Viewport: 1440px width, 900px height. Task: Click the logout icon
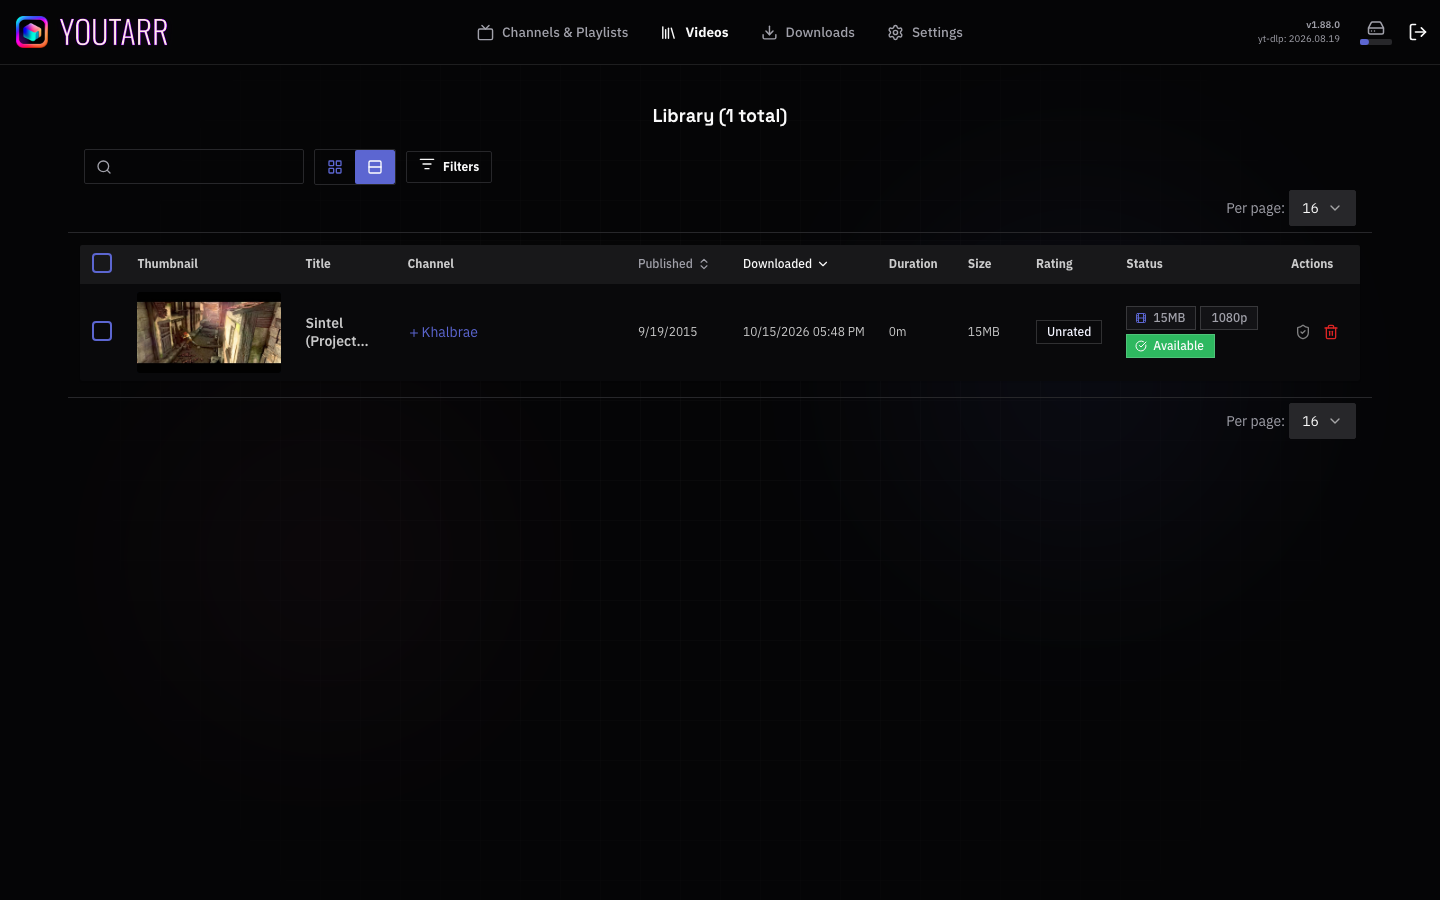1417,32
